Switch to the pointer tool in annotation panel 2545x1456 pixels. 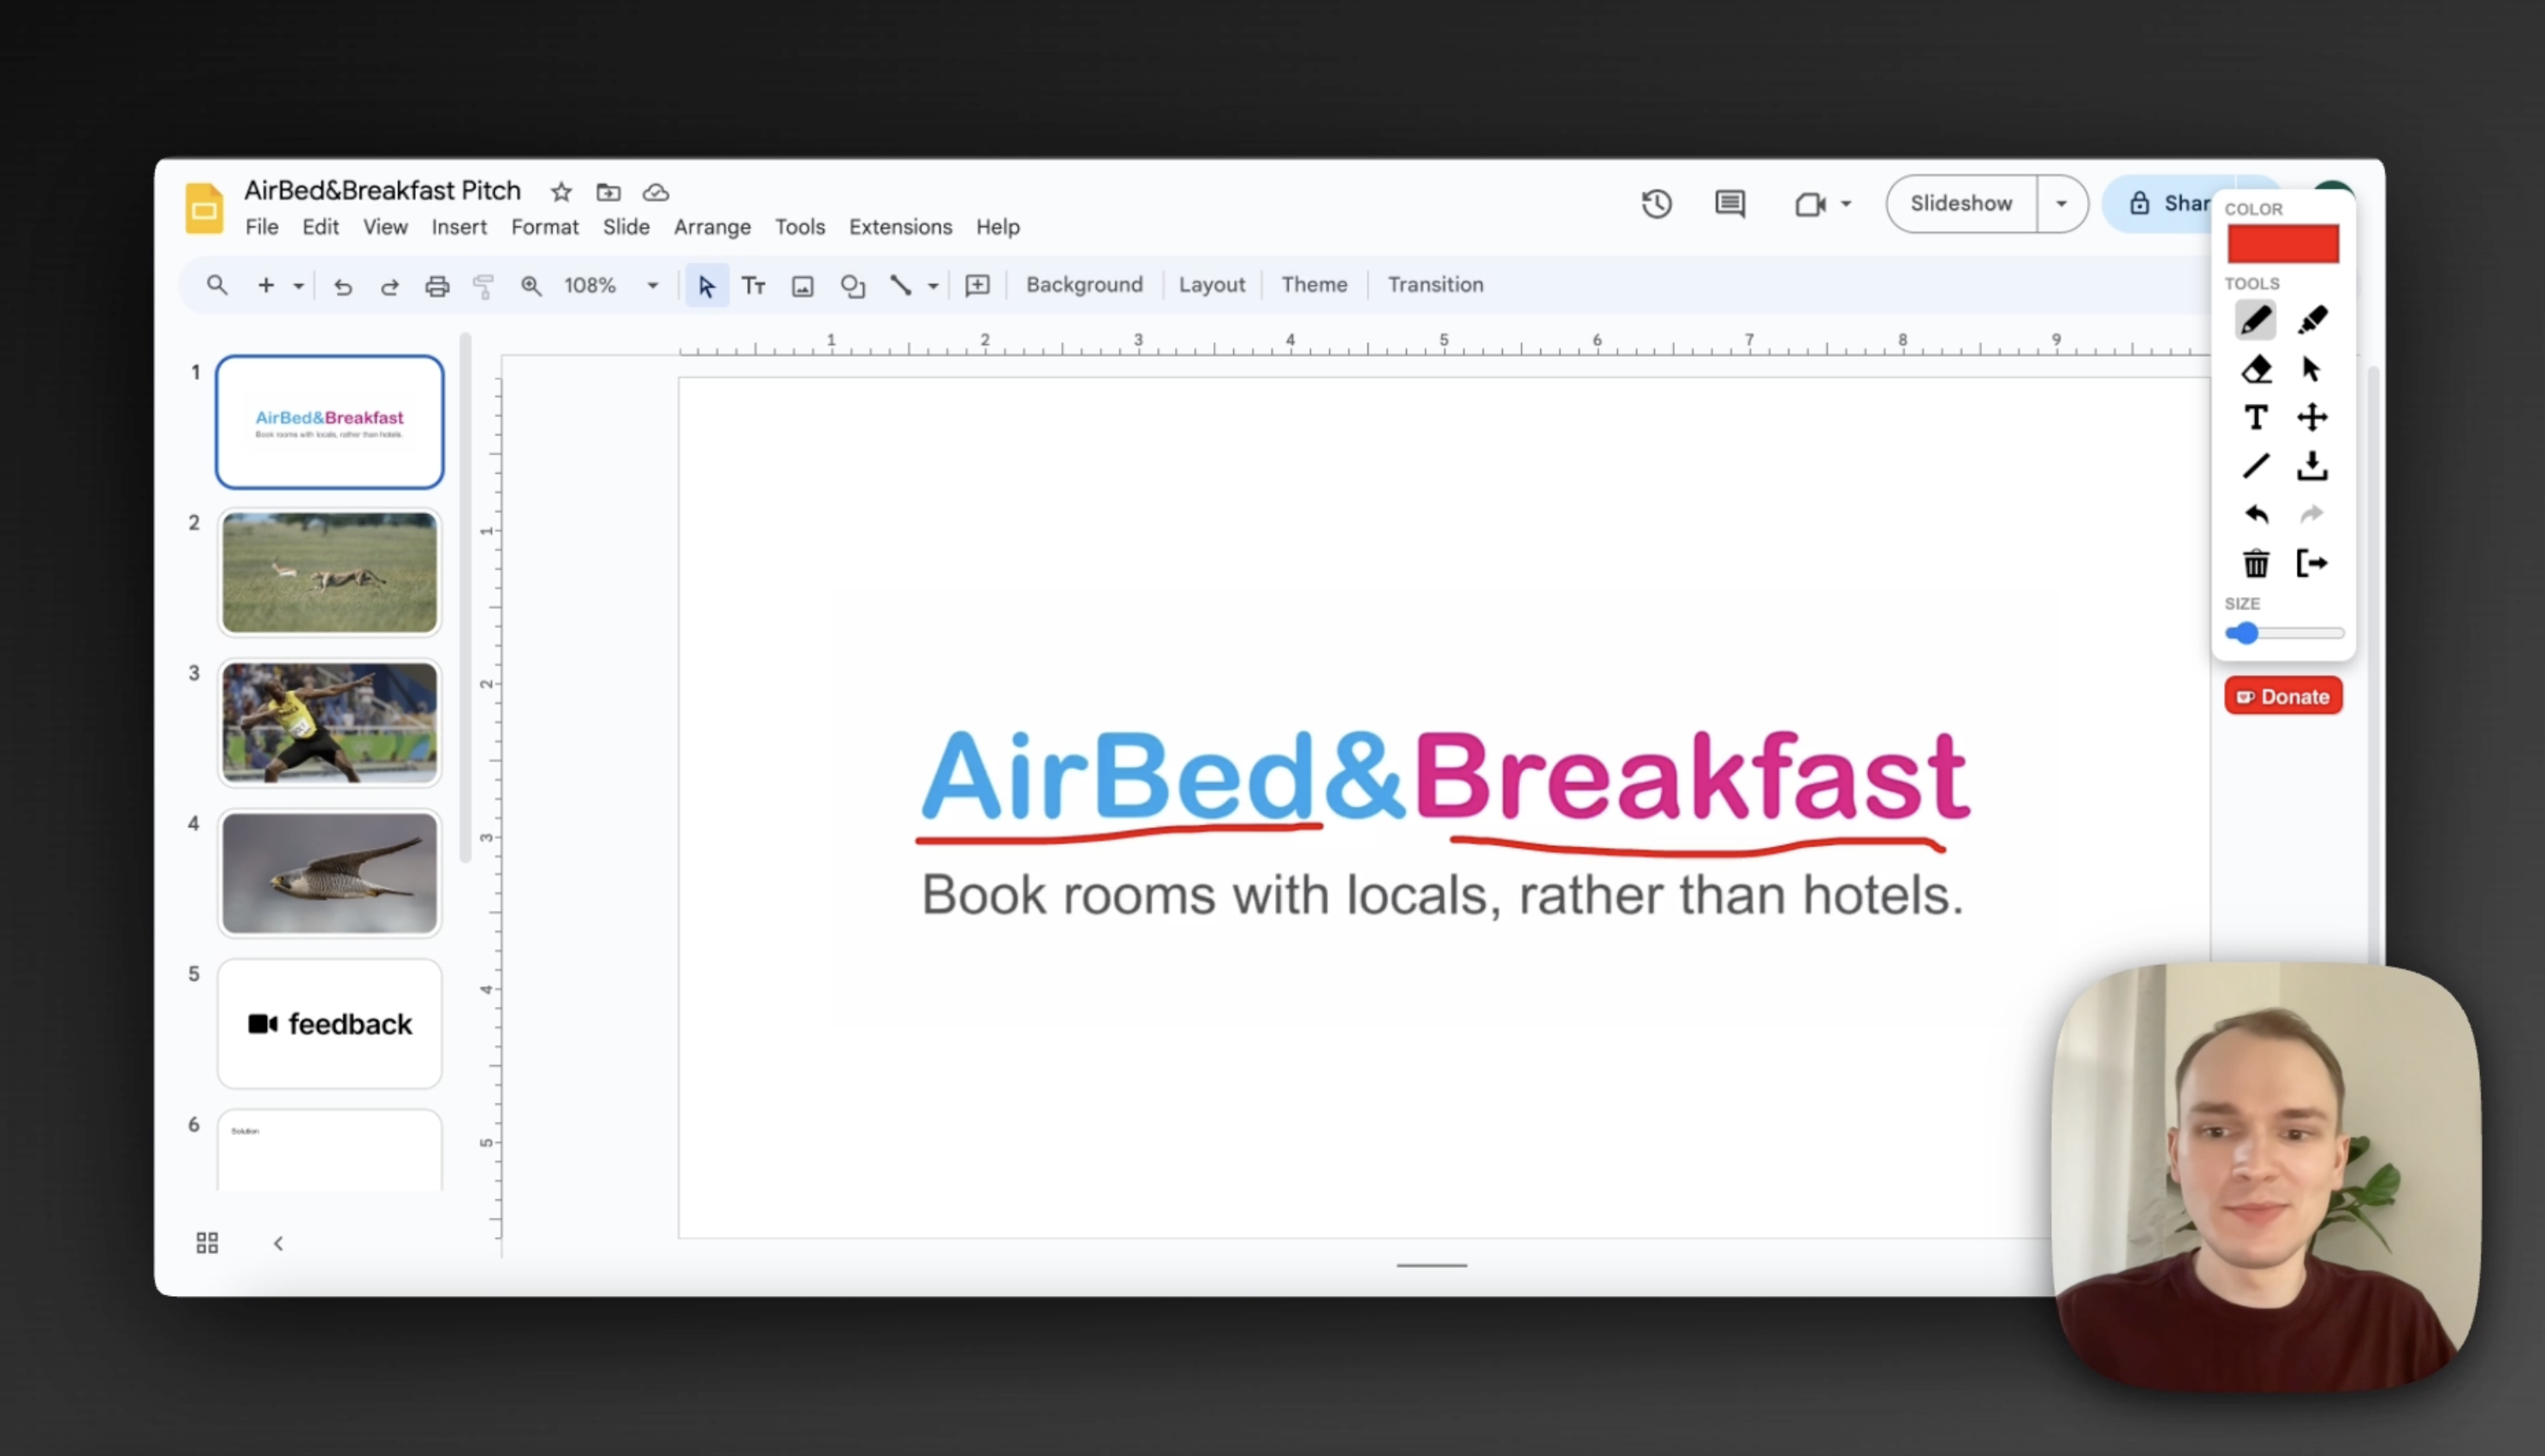[x=2311, y=369]
